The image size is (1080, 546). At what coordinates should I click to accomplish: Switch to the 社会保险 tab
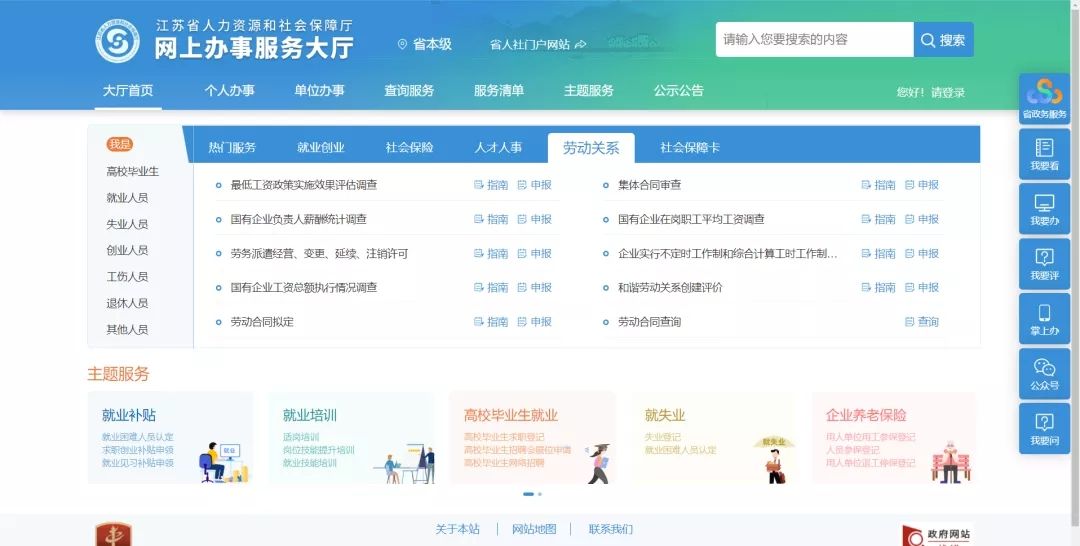point(409,148)
